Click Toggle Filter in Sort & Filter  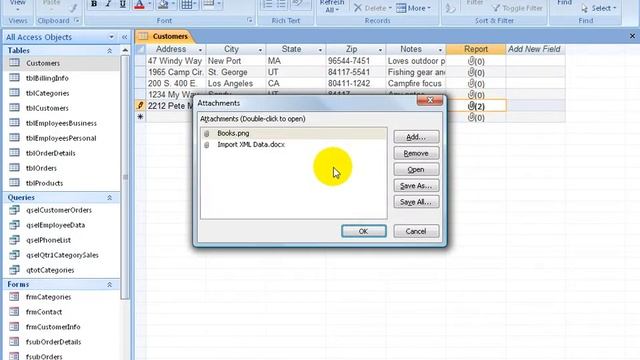click(517, 8)
